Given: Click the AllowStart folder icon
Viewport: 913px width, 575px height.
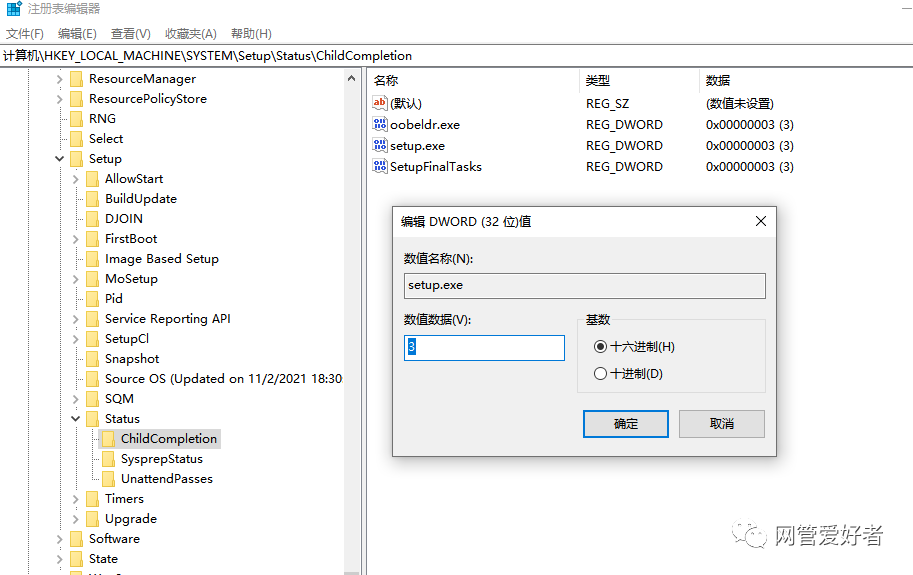Looking at the screenshot, I should pos(92,179).
